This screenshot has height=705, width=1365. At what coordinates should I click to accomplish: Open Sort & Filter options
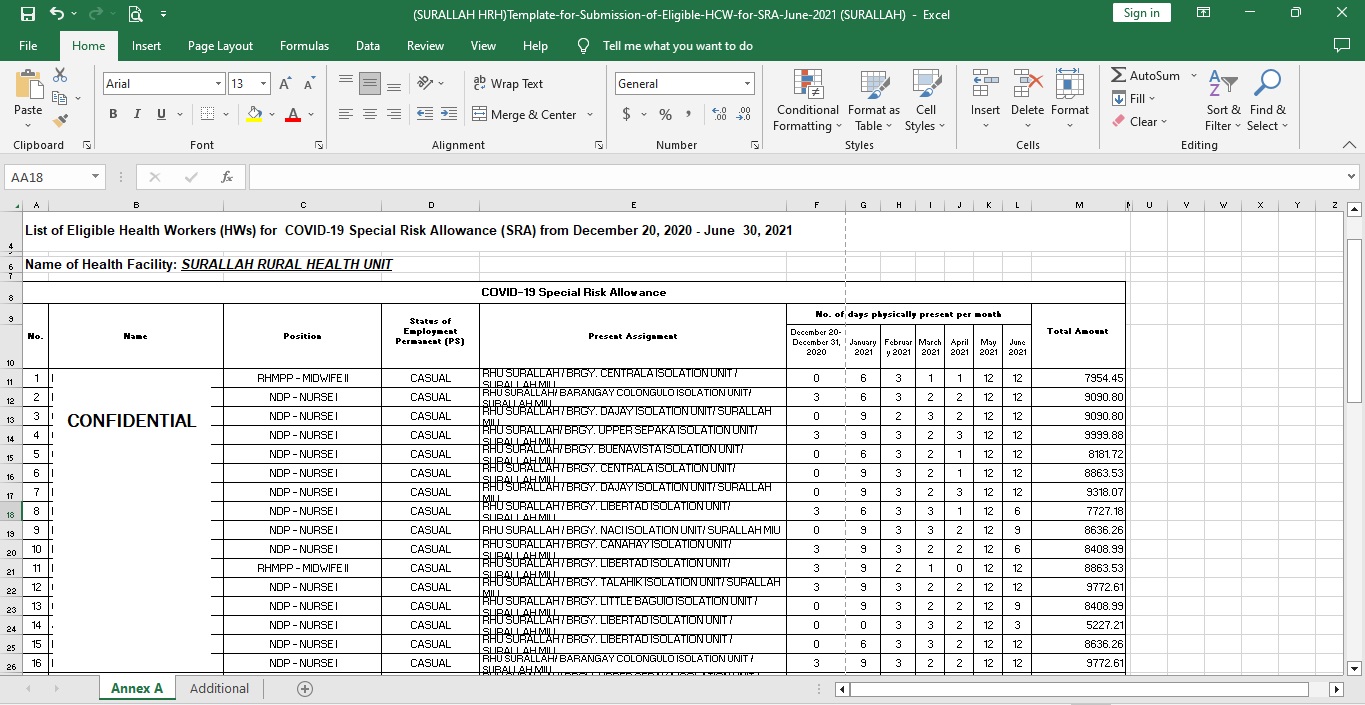tap(1222, 101)
